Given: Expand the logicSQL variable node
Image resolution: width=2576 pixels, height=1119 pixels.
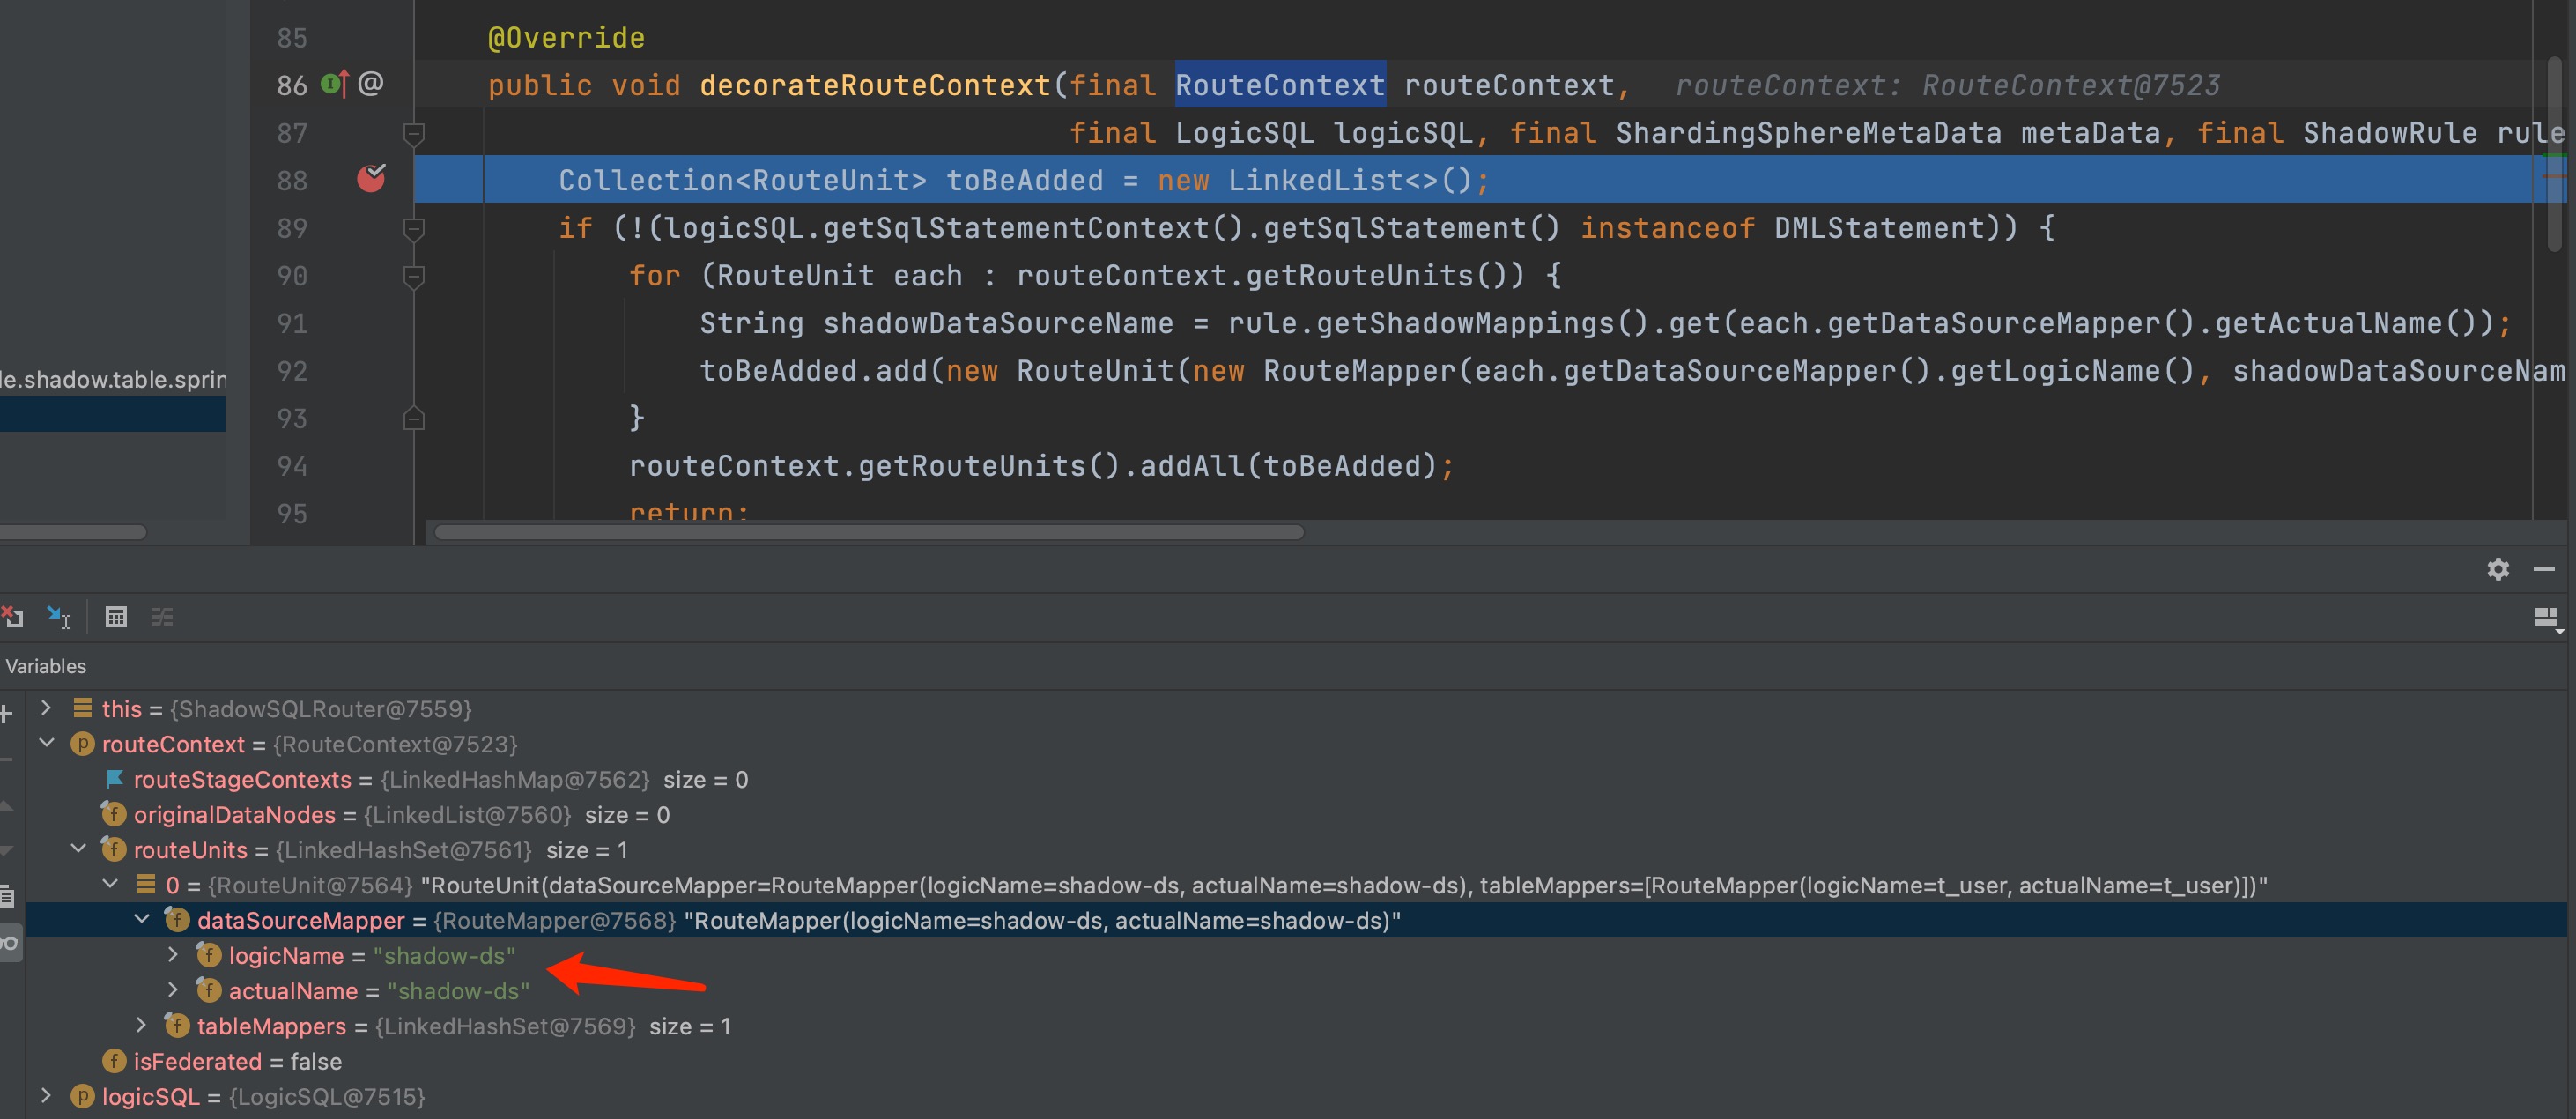Looking at the screenshot, I should pos(46,1096).
